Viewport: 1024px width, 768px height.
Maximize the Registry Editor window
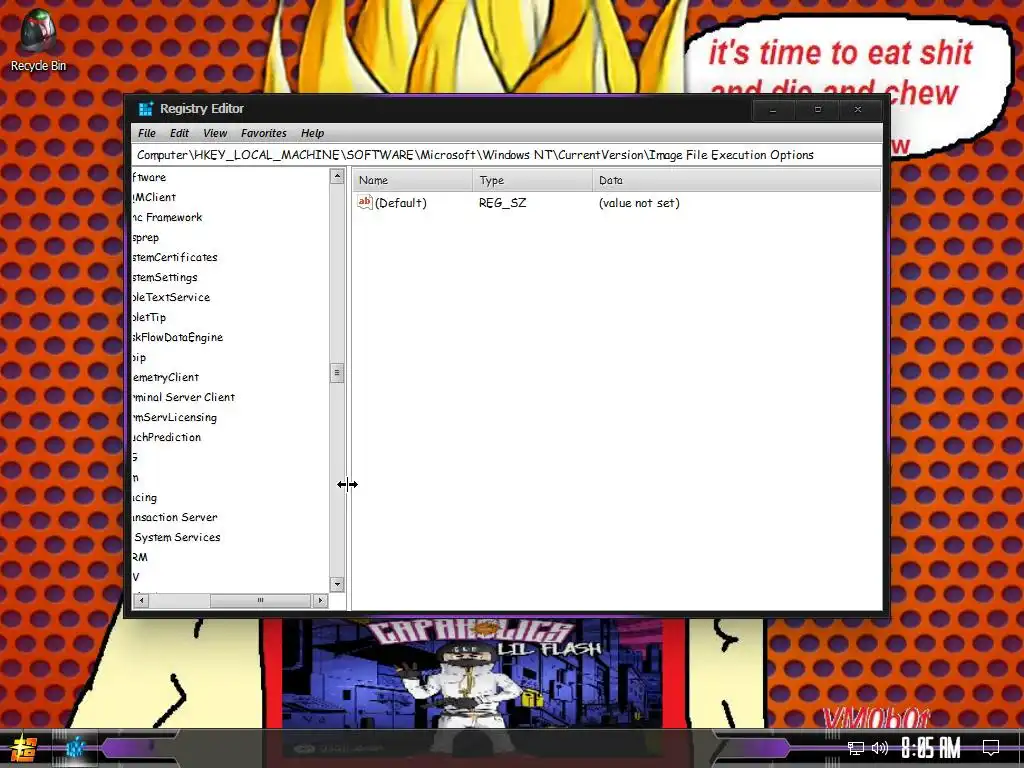tap(818, 110)
